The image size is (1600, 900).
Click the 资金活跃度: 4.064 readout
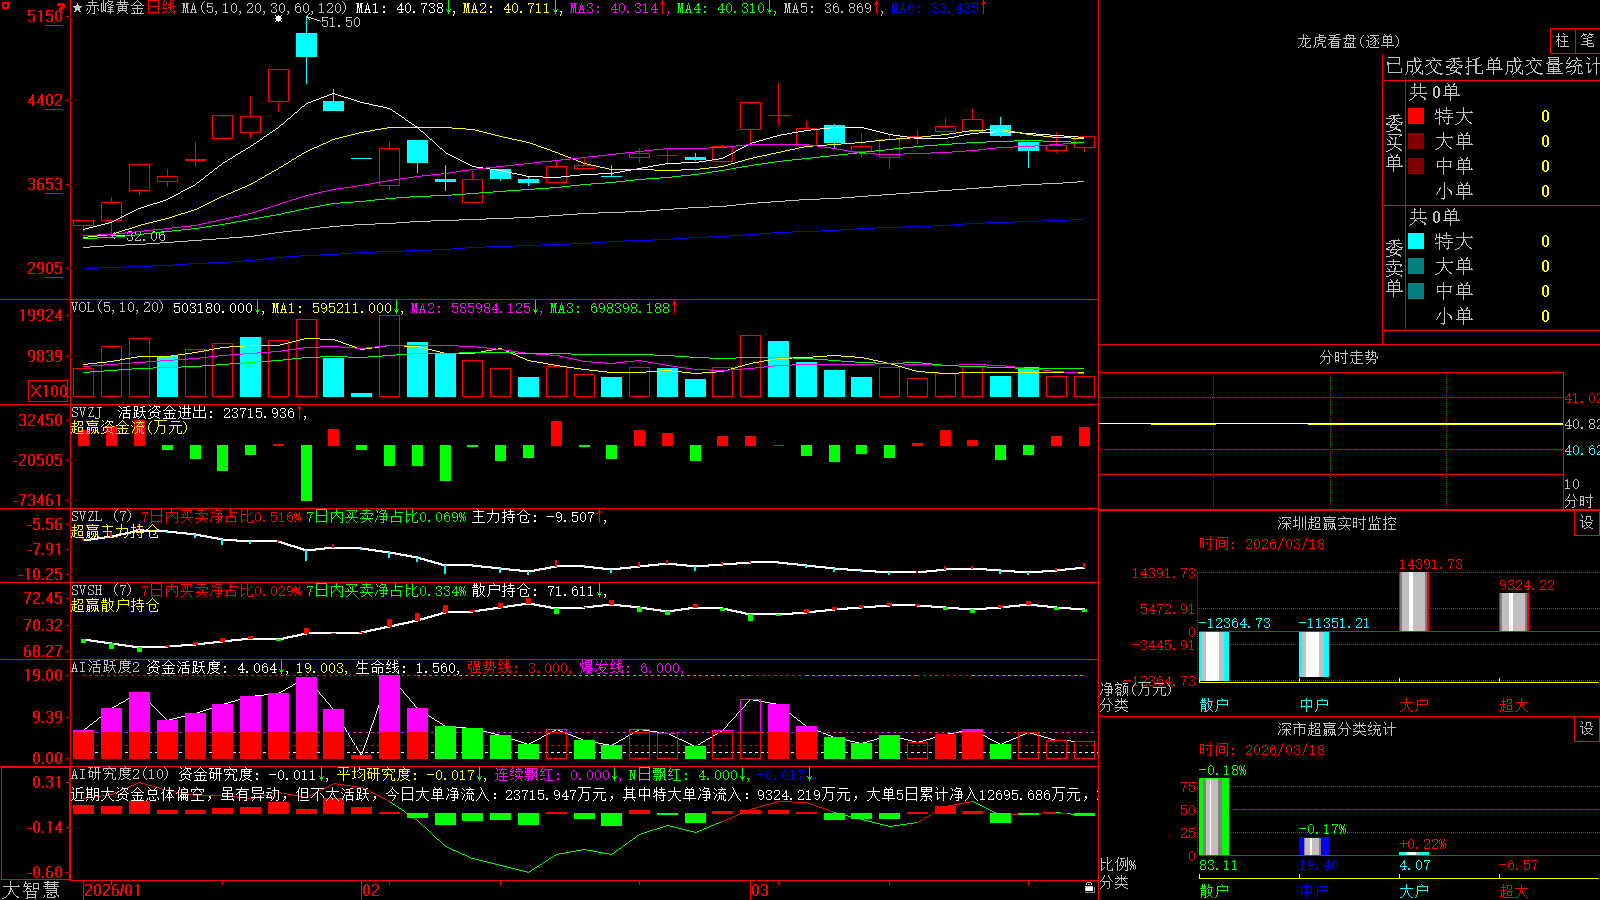[216, 667]
